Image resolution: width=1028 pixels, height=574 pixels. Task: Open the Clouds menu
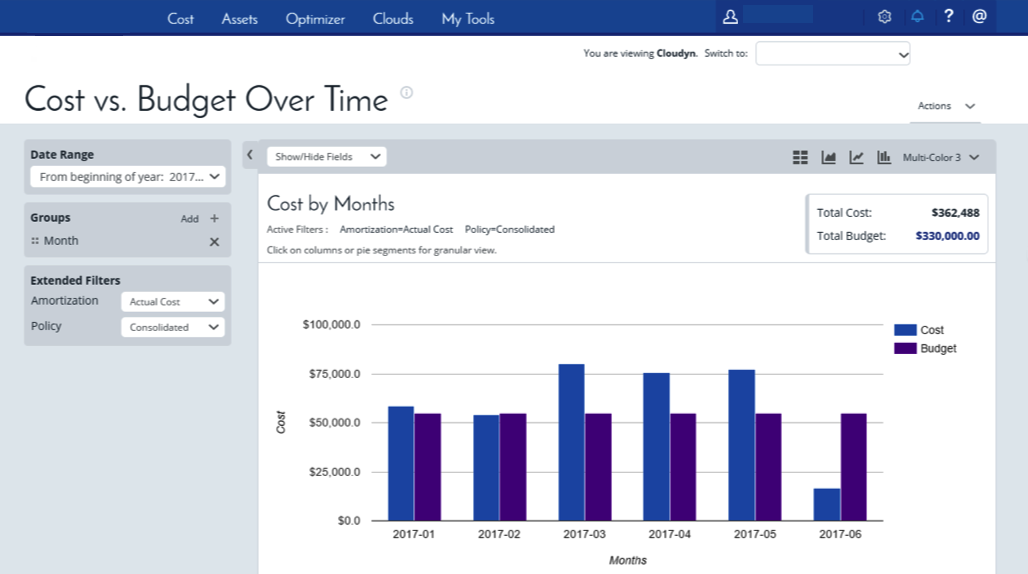pyautogui.click(x=393, y=18)
